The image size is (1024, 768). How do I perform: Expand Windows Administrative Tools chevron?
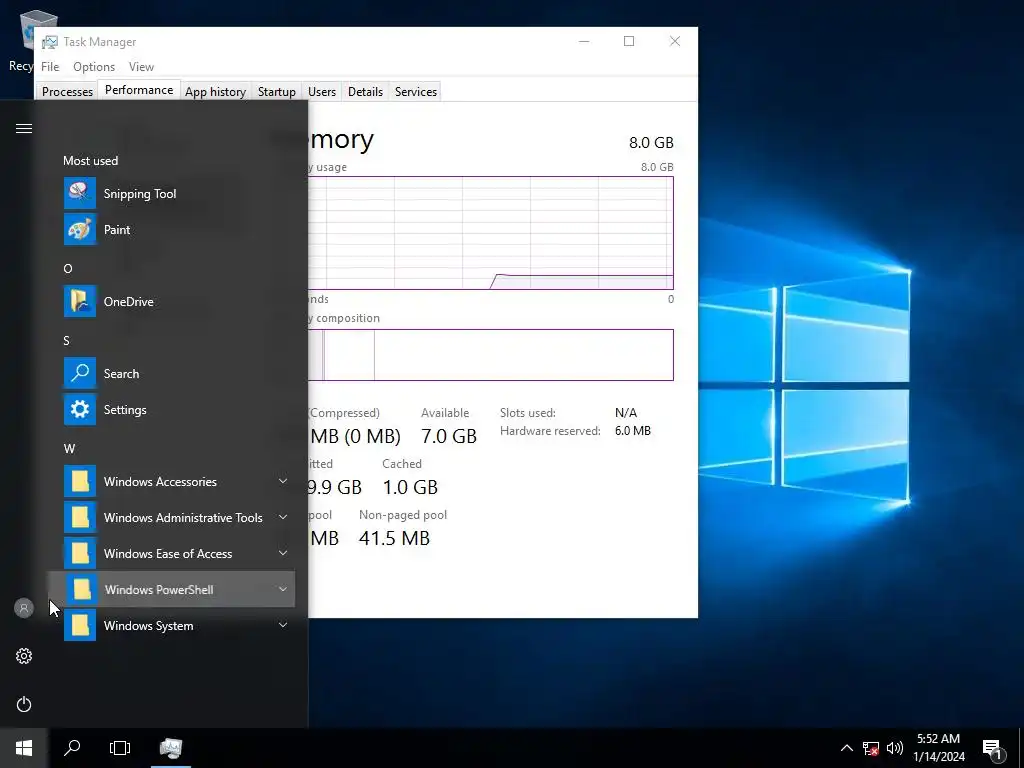(x=283, y=517)
